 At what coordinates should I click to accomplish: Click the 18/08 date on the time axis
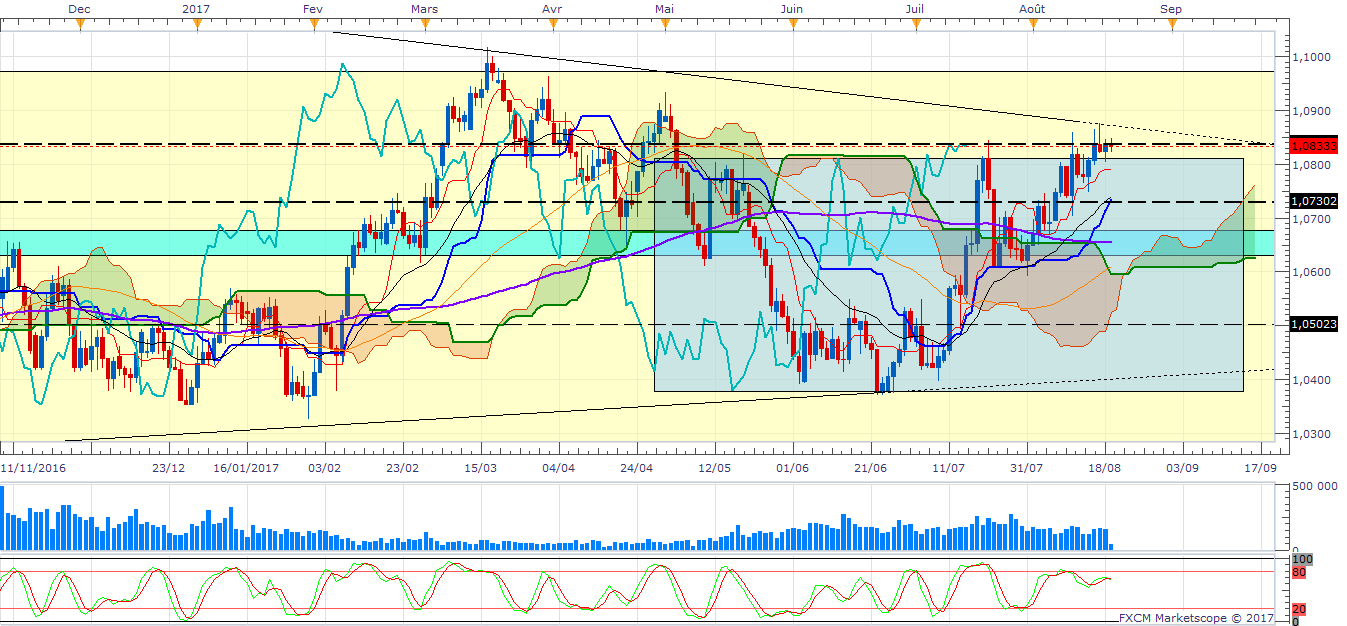point(1103,467)
